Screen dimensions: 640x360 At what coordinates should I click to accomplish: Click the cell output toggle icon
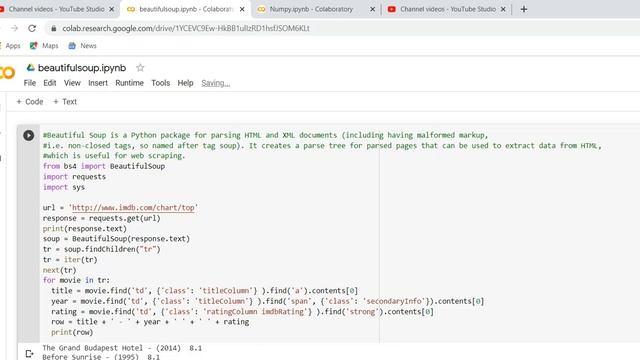[x=29, y=353]
